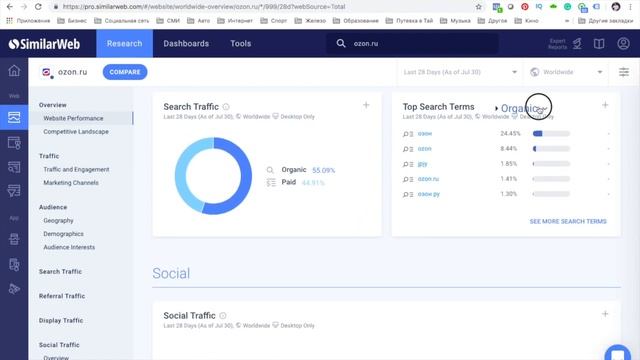Switch to Tools tab
This screenshot has width=640, height=360.
pos(240,43)
